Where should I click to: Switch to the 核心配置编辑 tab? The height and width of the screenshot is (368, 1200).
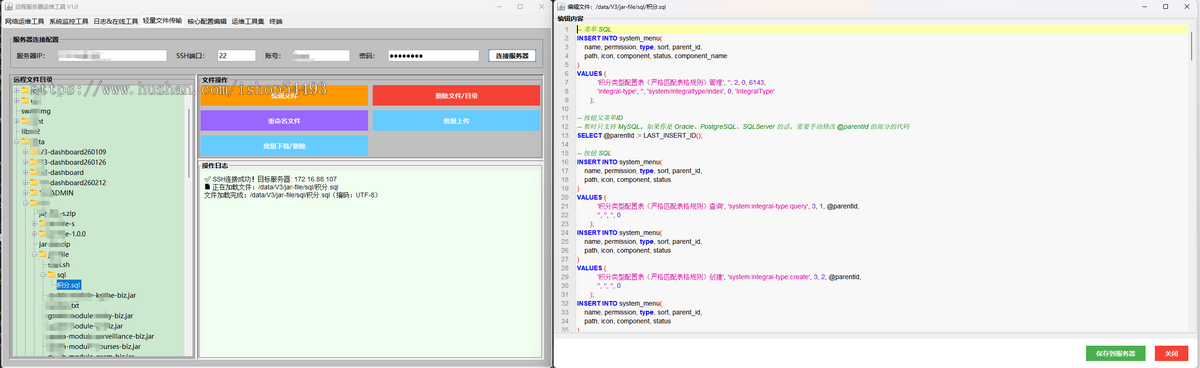pos(207,20)
